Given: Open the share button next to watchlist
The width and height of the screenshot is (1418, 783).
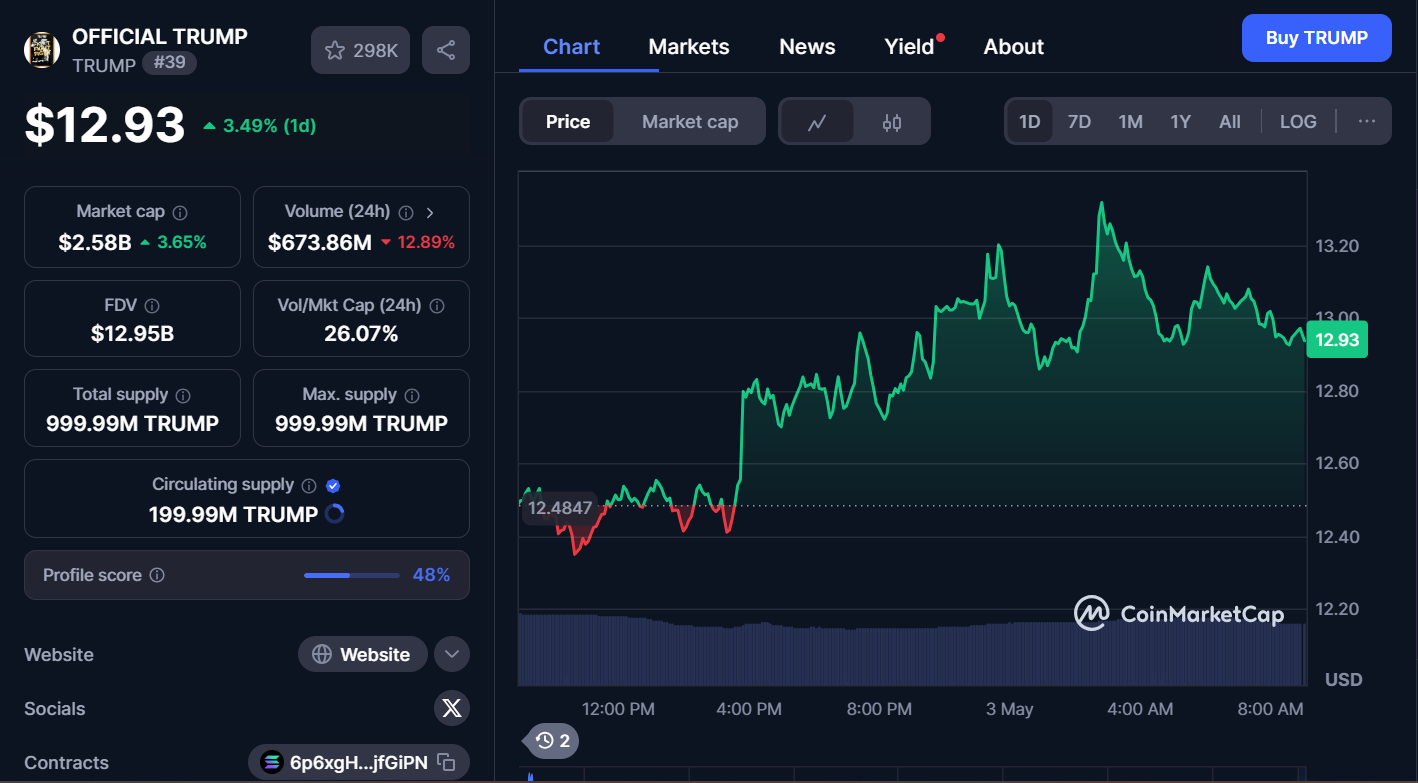Looking at the screenshot, I should 446,50.
